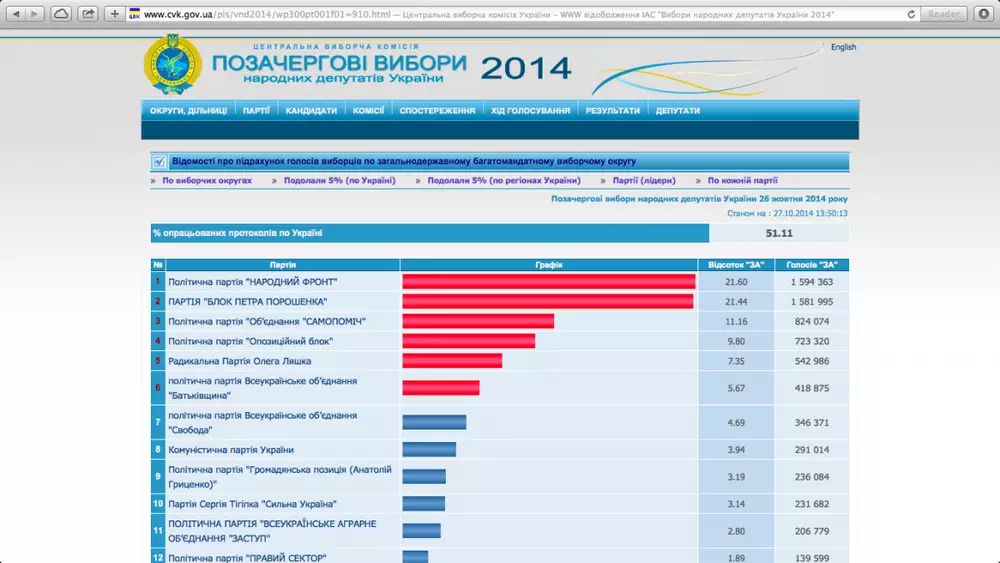Click the Share icon in the toolbar

point(88,14)
